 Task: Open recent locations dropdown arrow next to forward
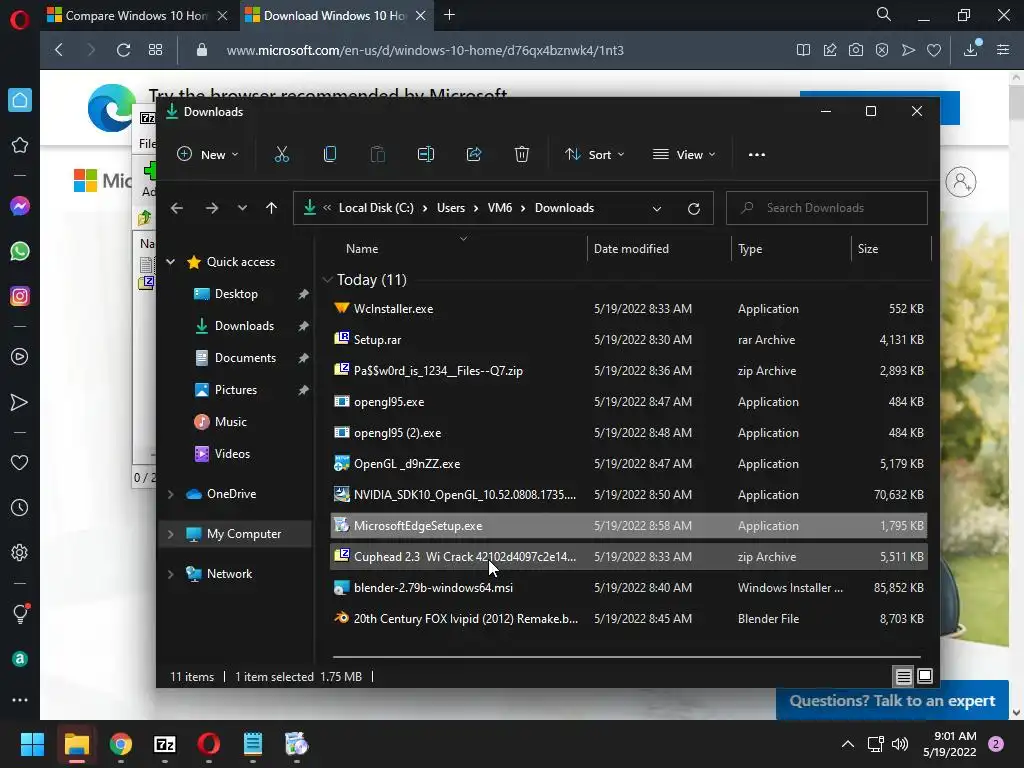242,208
